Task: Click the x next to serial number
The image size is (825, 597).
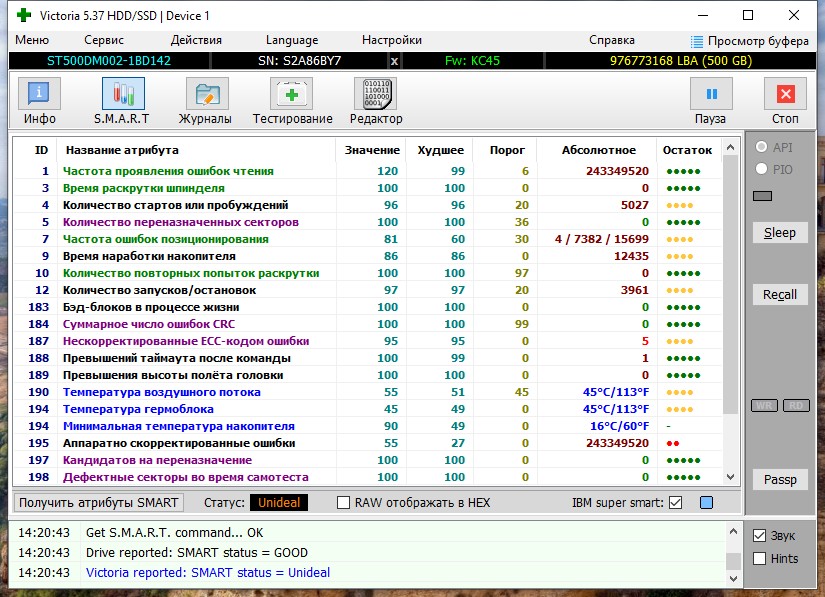Action: click(394, 61)
